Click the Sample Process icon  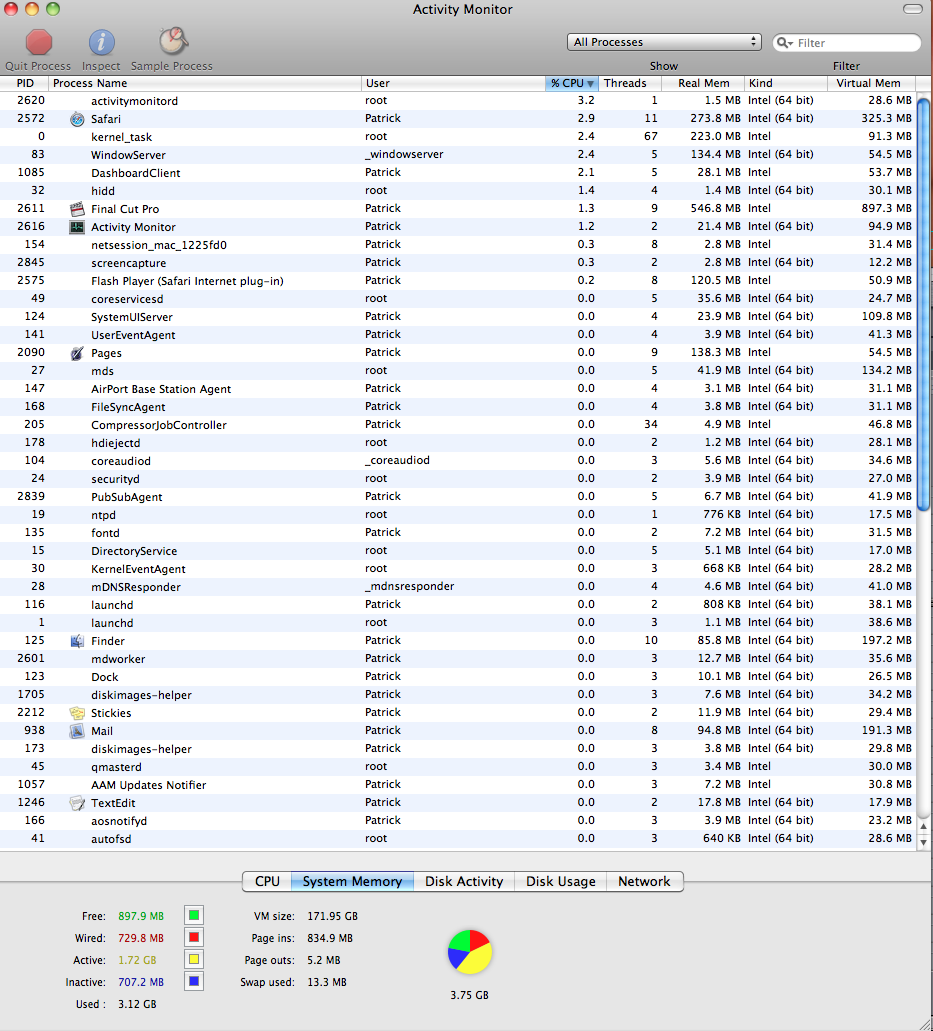(173, 41)
